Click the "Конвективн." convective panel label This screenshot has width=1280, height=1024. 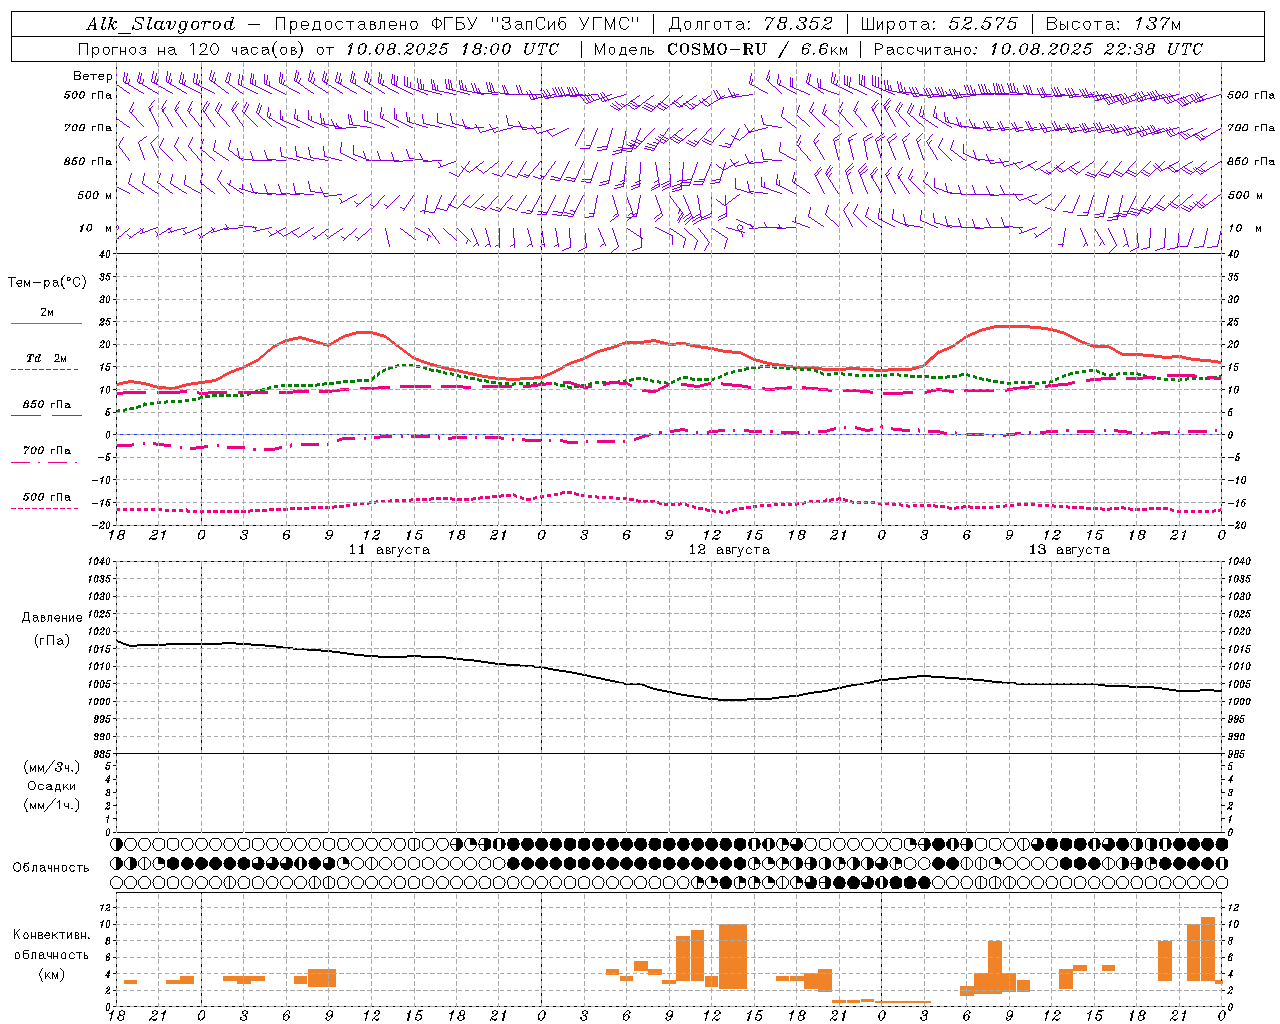[x=52, y=935]
